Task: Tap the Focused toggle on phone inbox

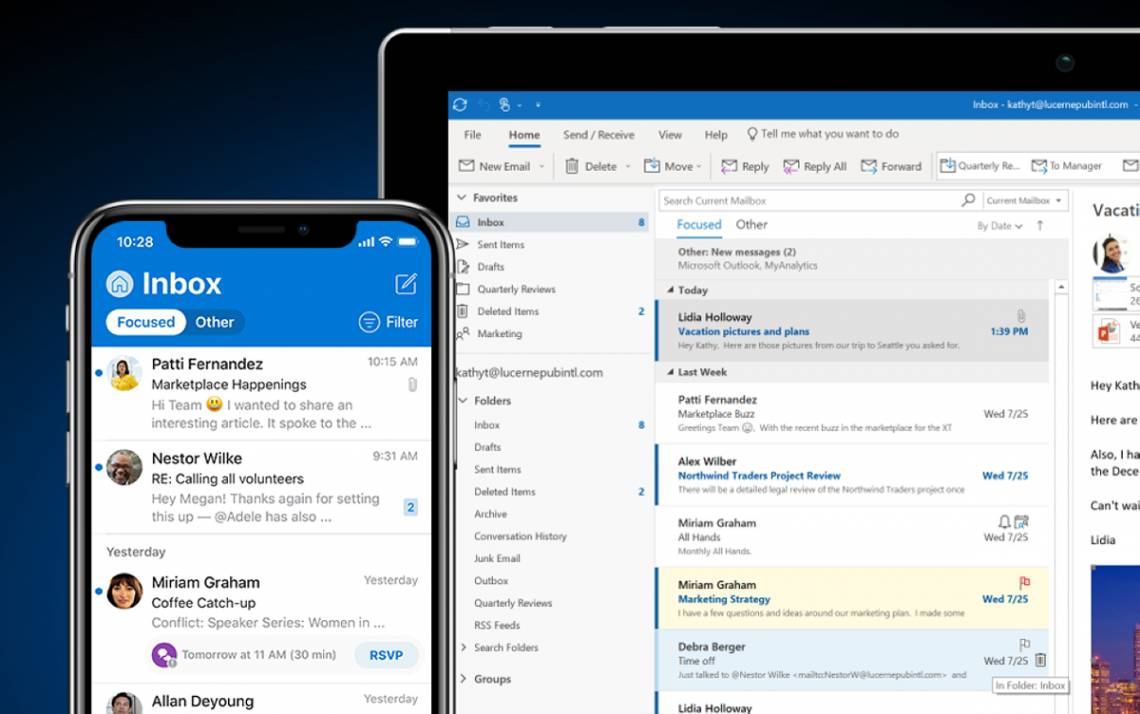Action: pyautogui.click(x=145, y=321)
